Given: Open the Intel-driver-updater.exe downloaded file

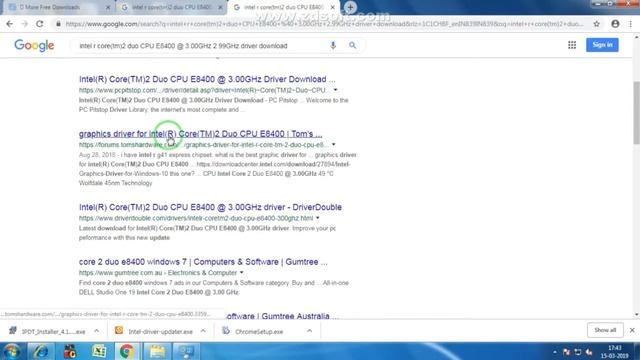Looking at the screenshot, I should pyautogui.click(x=154, y=331).
